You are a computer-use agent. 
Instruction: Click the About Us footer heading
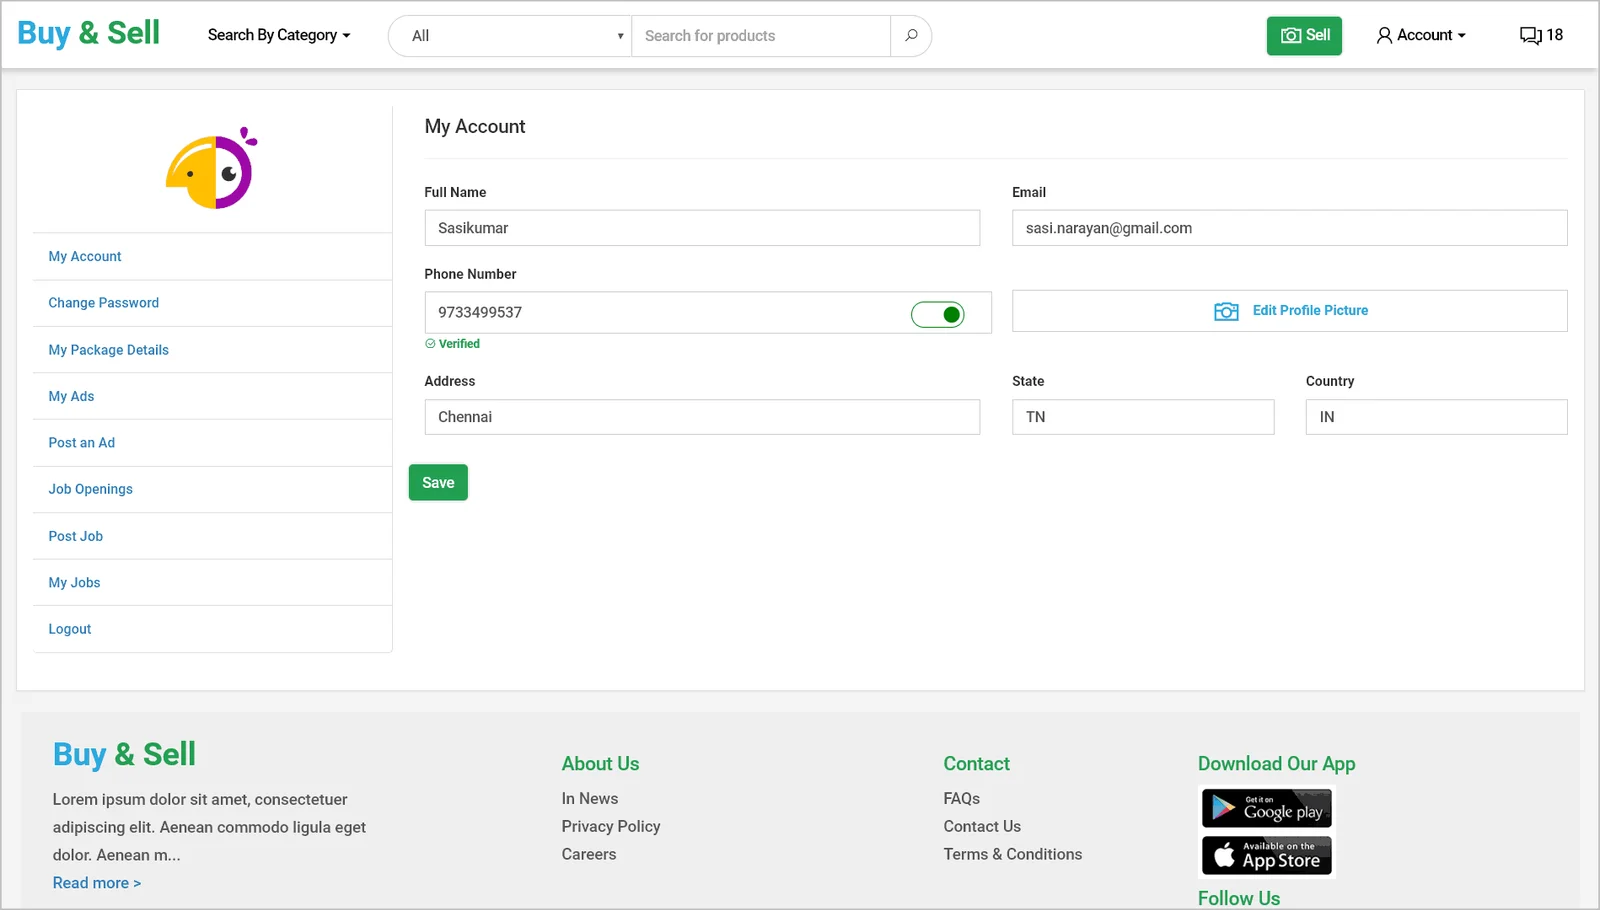point(600,764)
